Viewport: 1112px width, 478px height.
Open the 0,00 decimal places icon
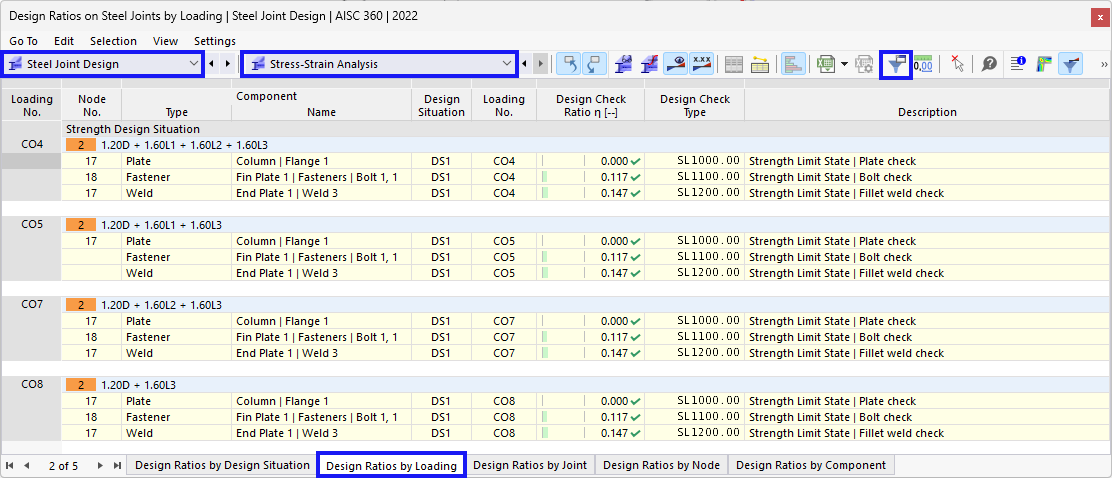point(923,64)
